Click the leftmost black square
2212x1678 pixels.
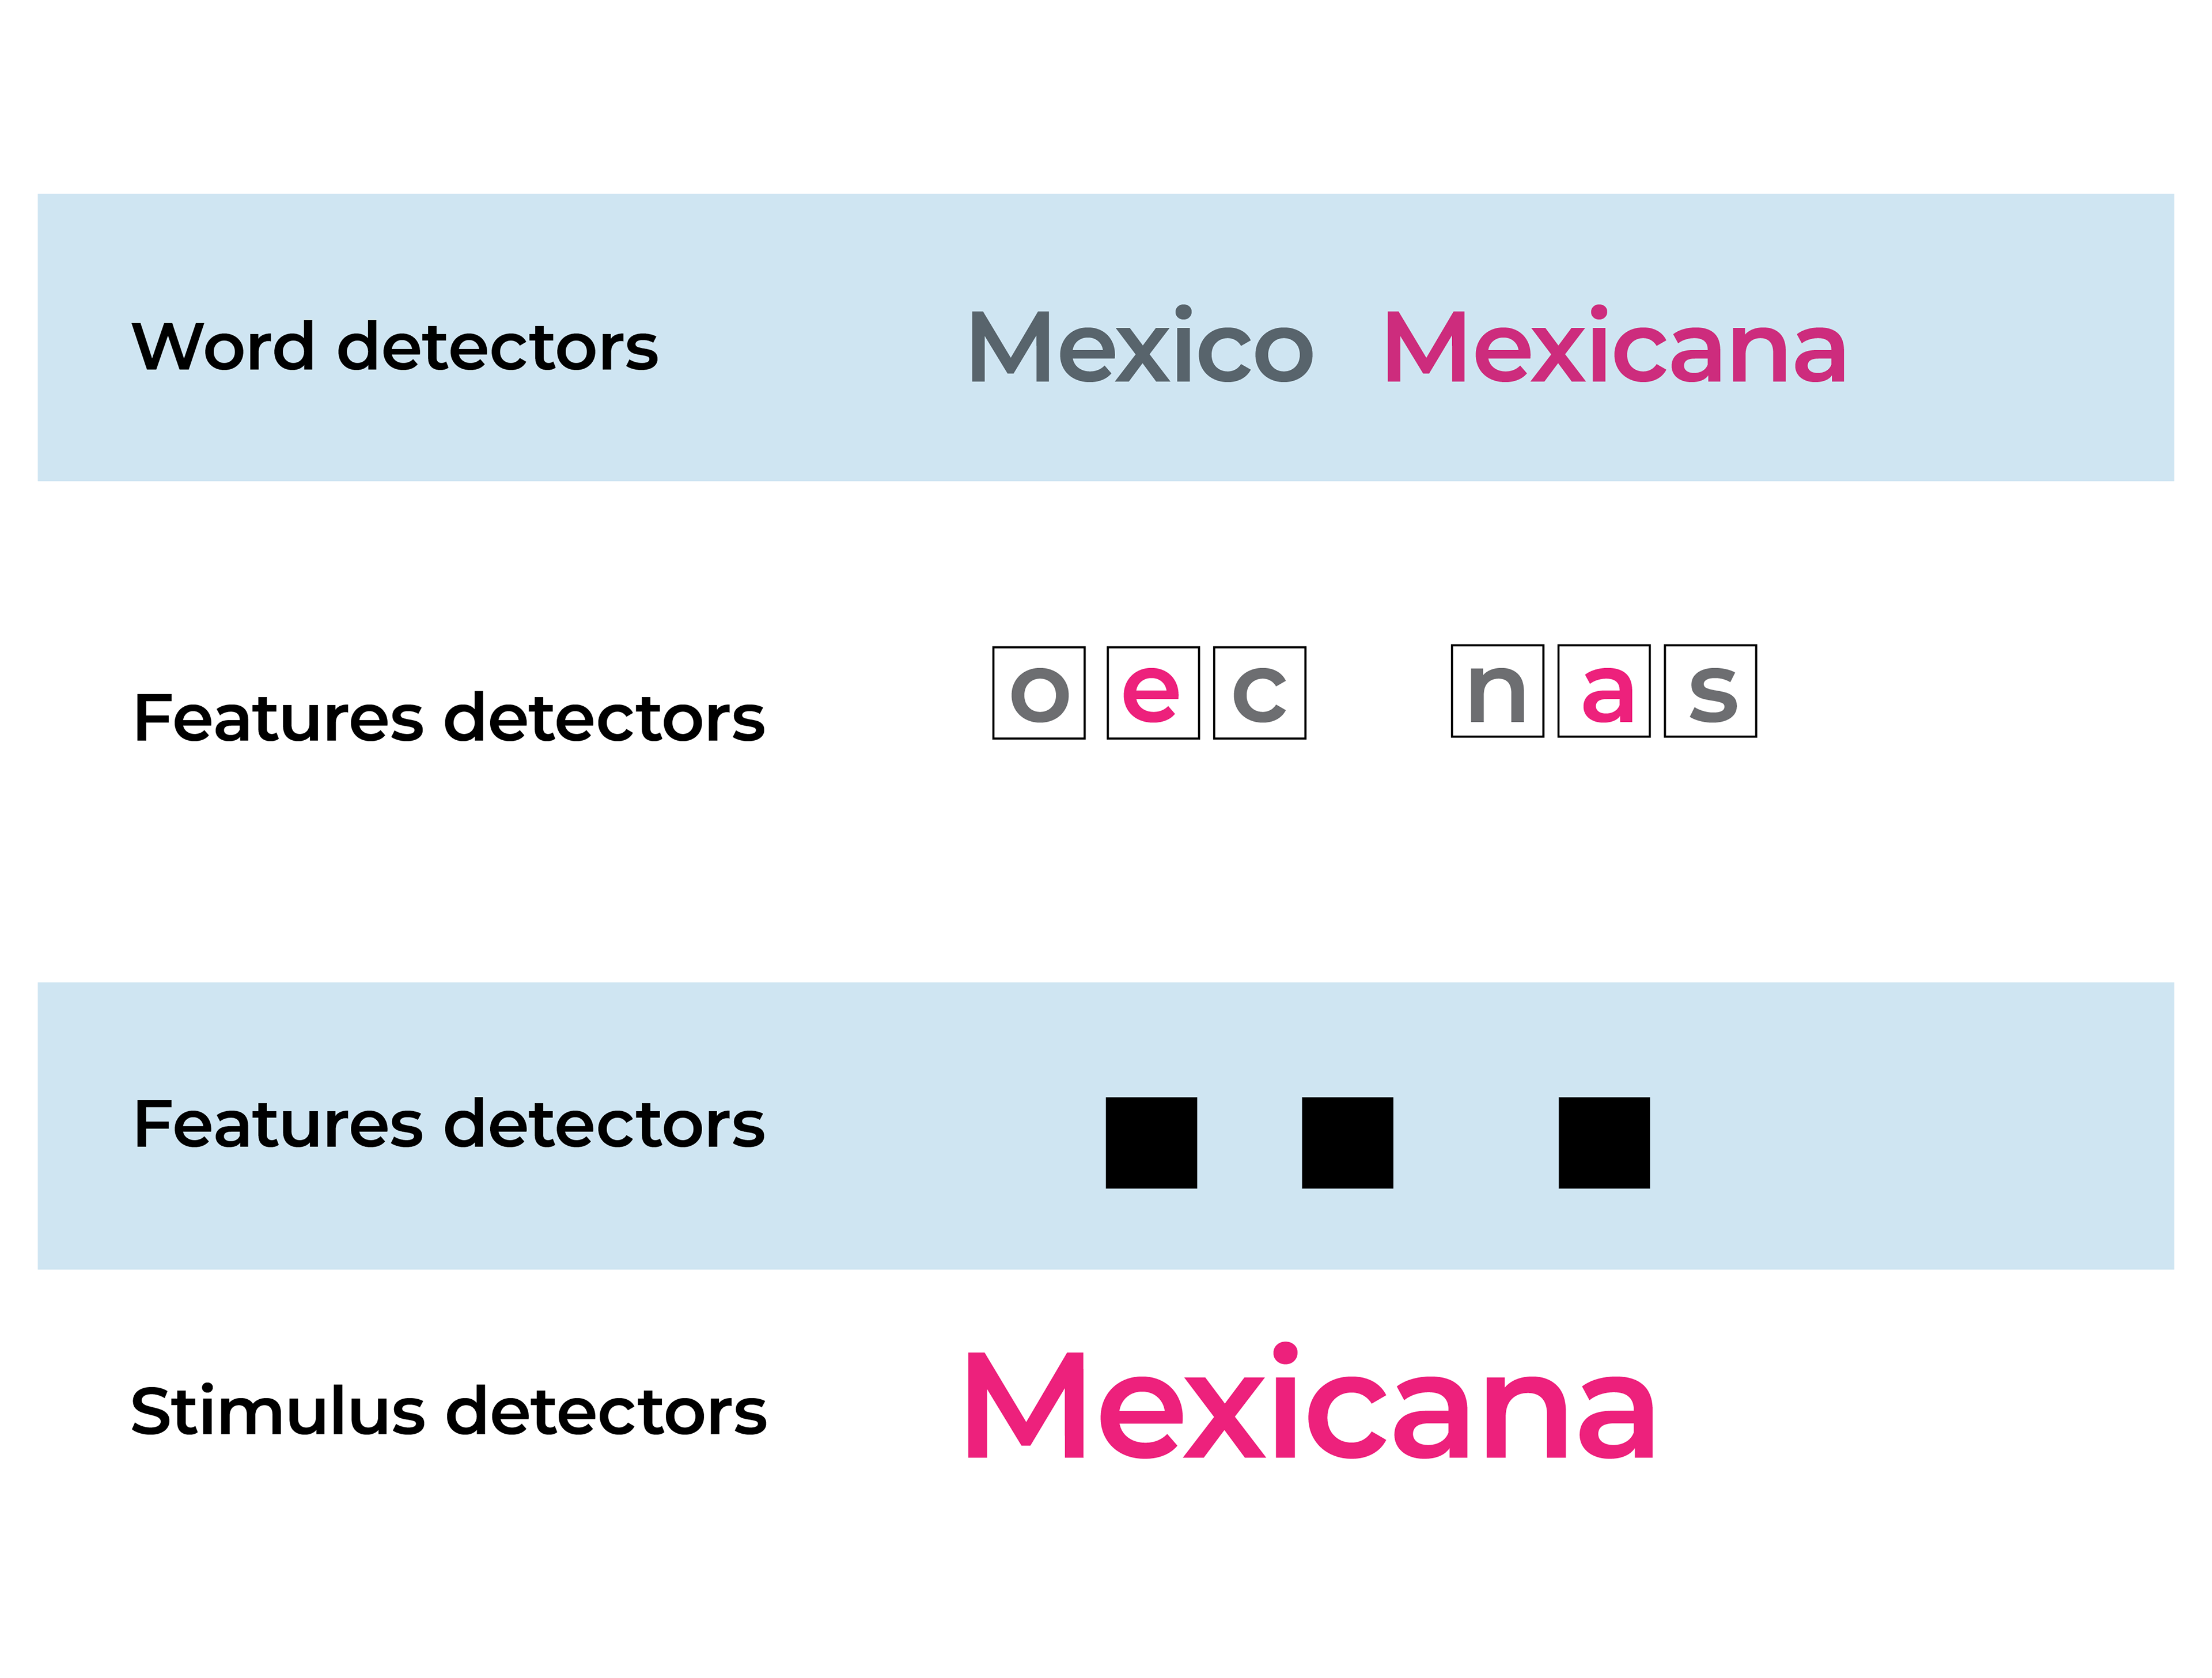1151,1143
